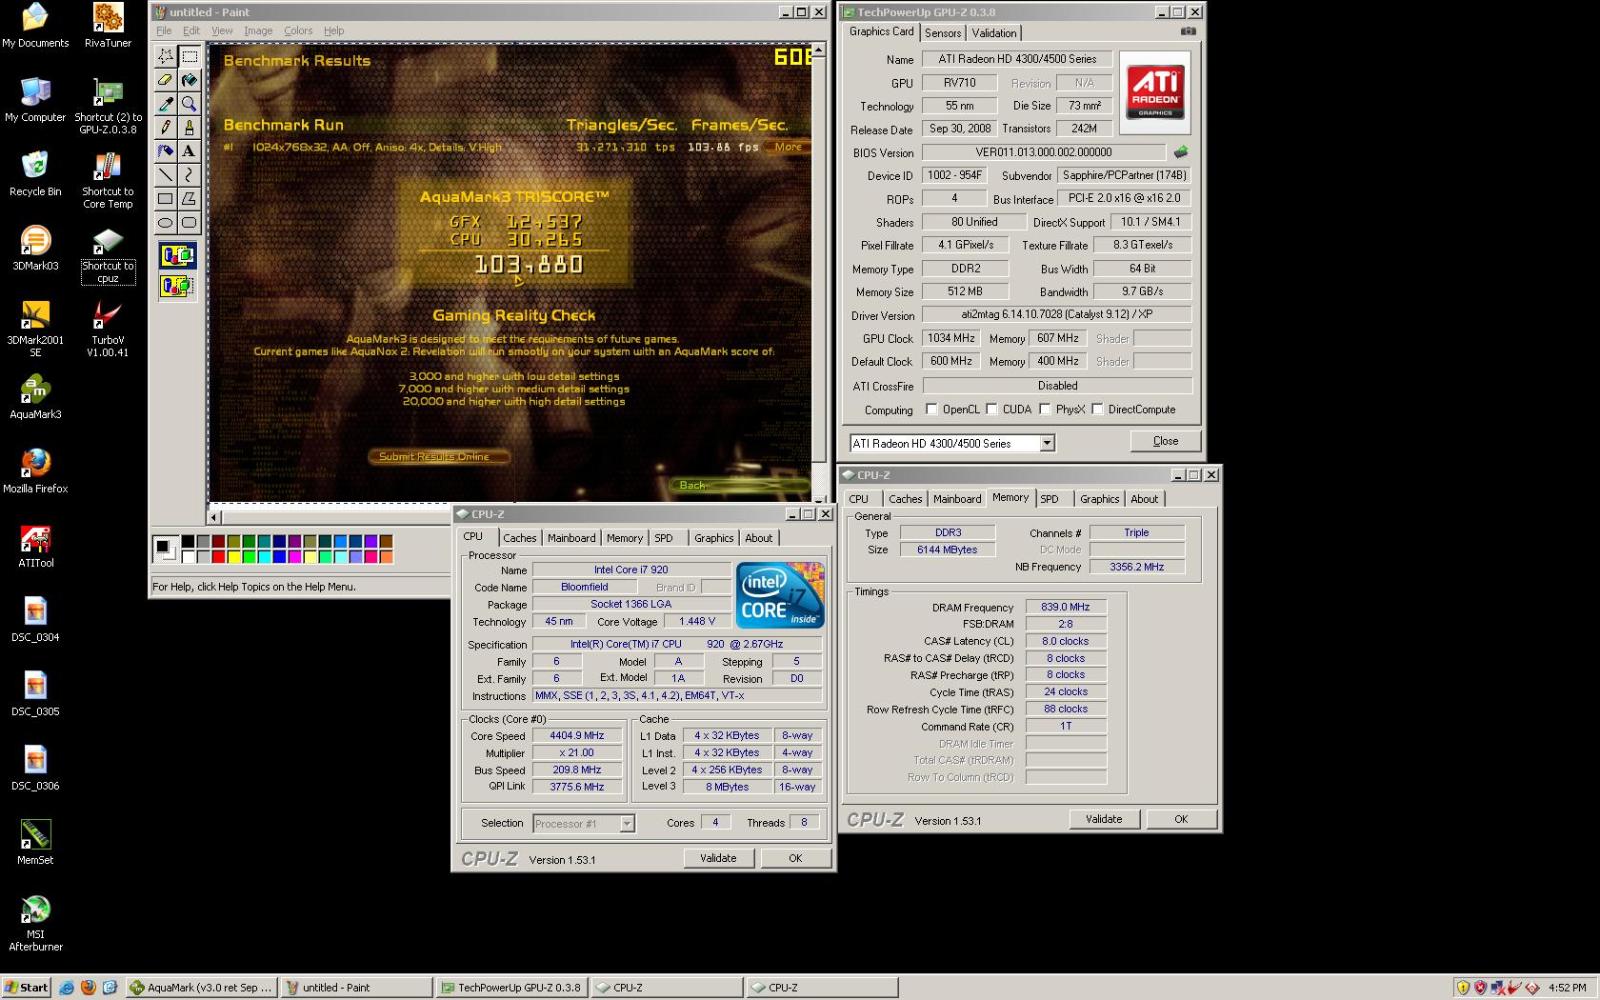Click OK in the CPU-Z CPU window

tap(795, 858)
